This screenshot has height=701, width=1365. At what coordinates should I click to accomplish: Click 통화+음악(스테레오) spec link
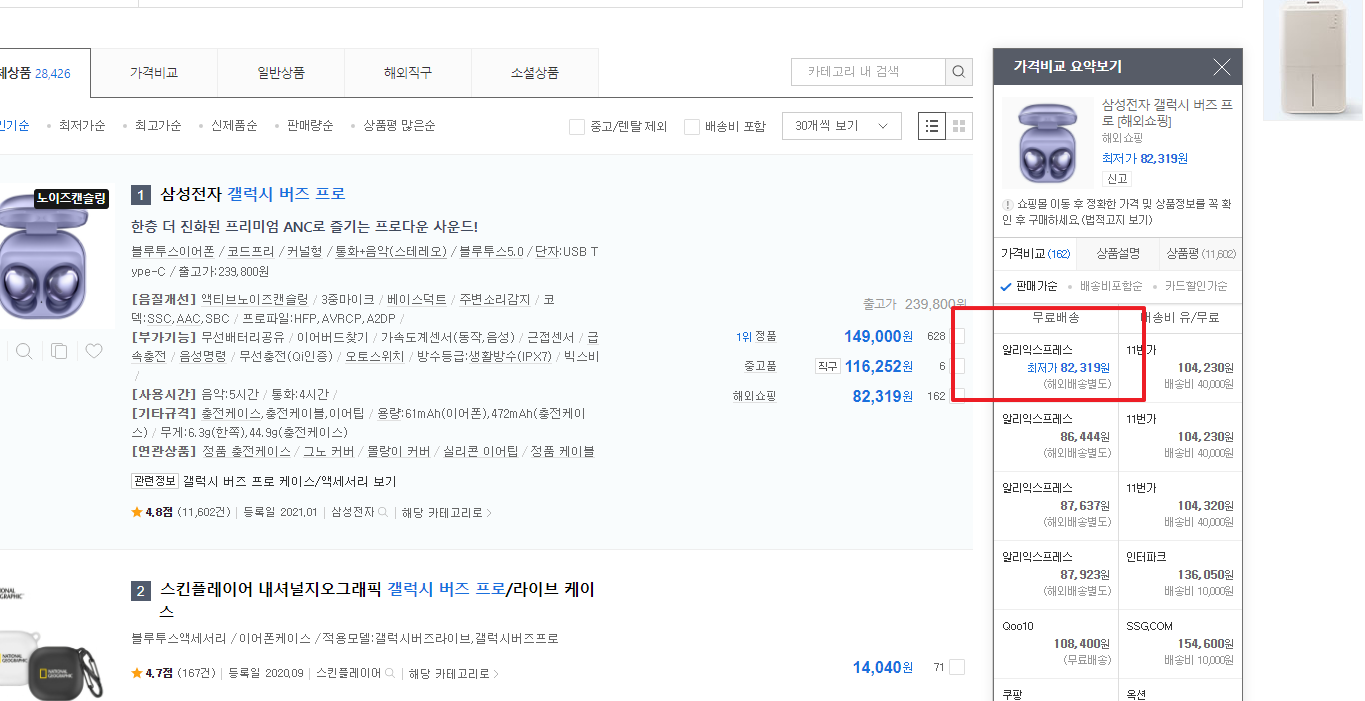(391, 251)
